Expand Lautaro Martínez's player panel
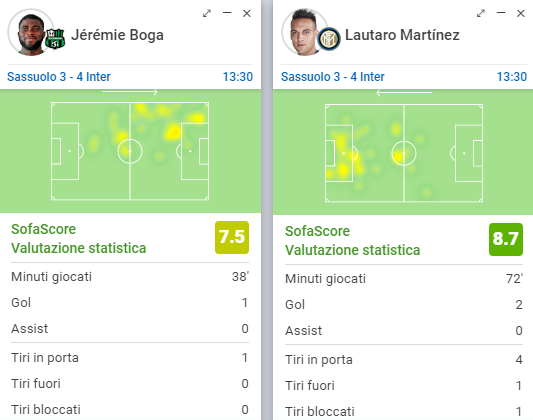The width and height of the screenshot is (533, 420). point(481,14)
